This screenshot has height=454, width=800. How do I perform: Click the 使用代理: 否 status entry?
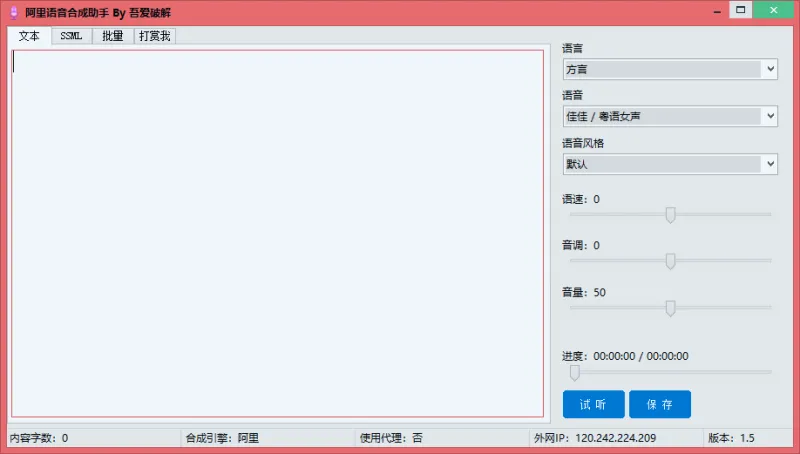tap(391, 438)
